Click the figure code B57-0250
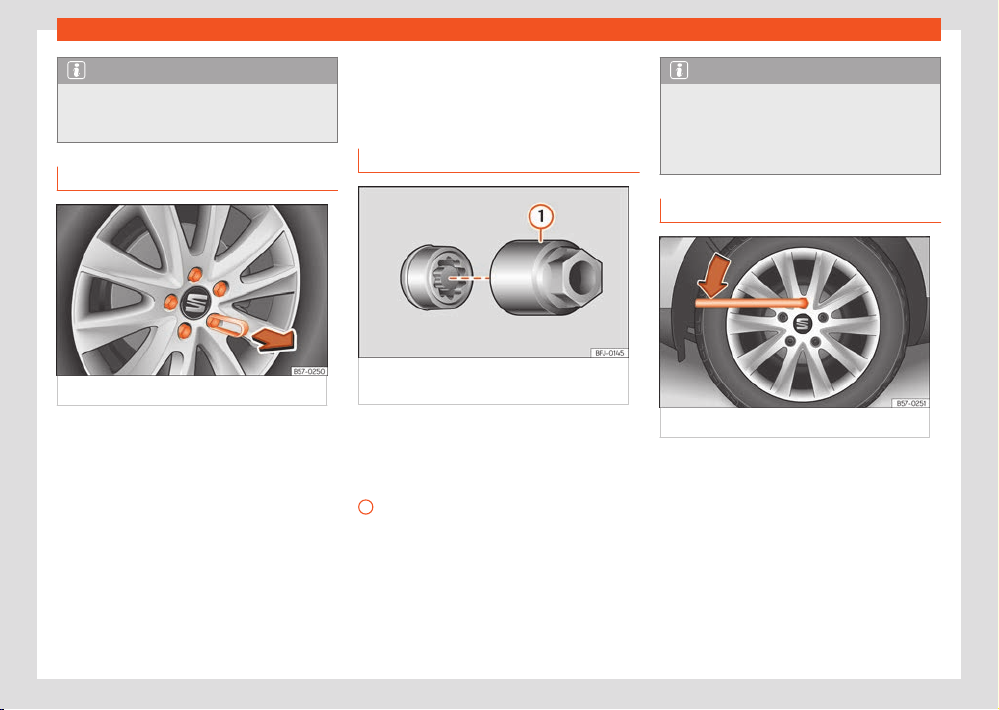The width and height of the screenshot is (999, 710). click(x=309, y=371)
